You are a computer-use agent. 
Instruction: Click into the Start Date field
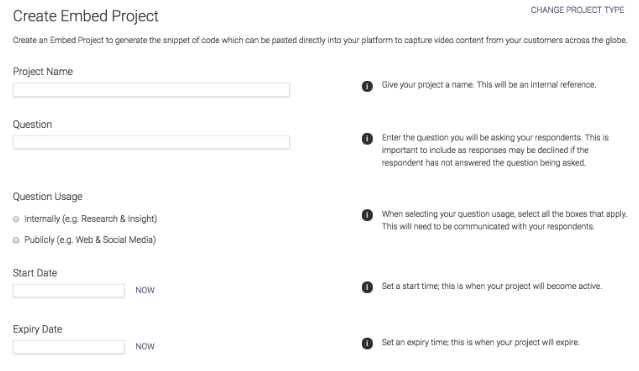pyautogui.click(x=69, y=291)
